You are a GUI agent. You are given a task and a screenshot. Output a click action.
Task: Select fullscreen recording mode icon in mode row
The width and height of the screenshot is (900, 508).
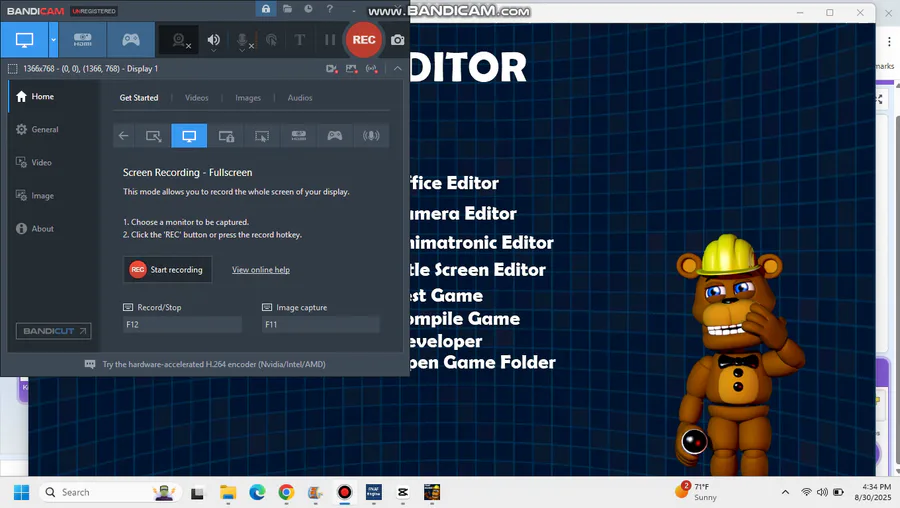[x=189, y=136]
